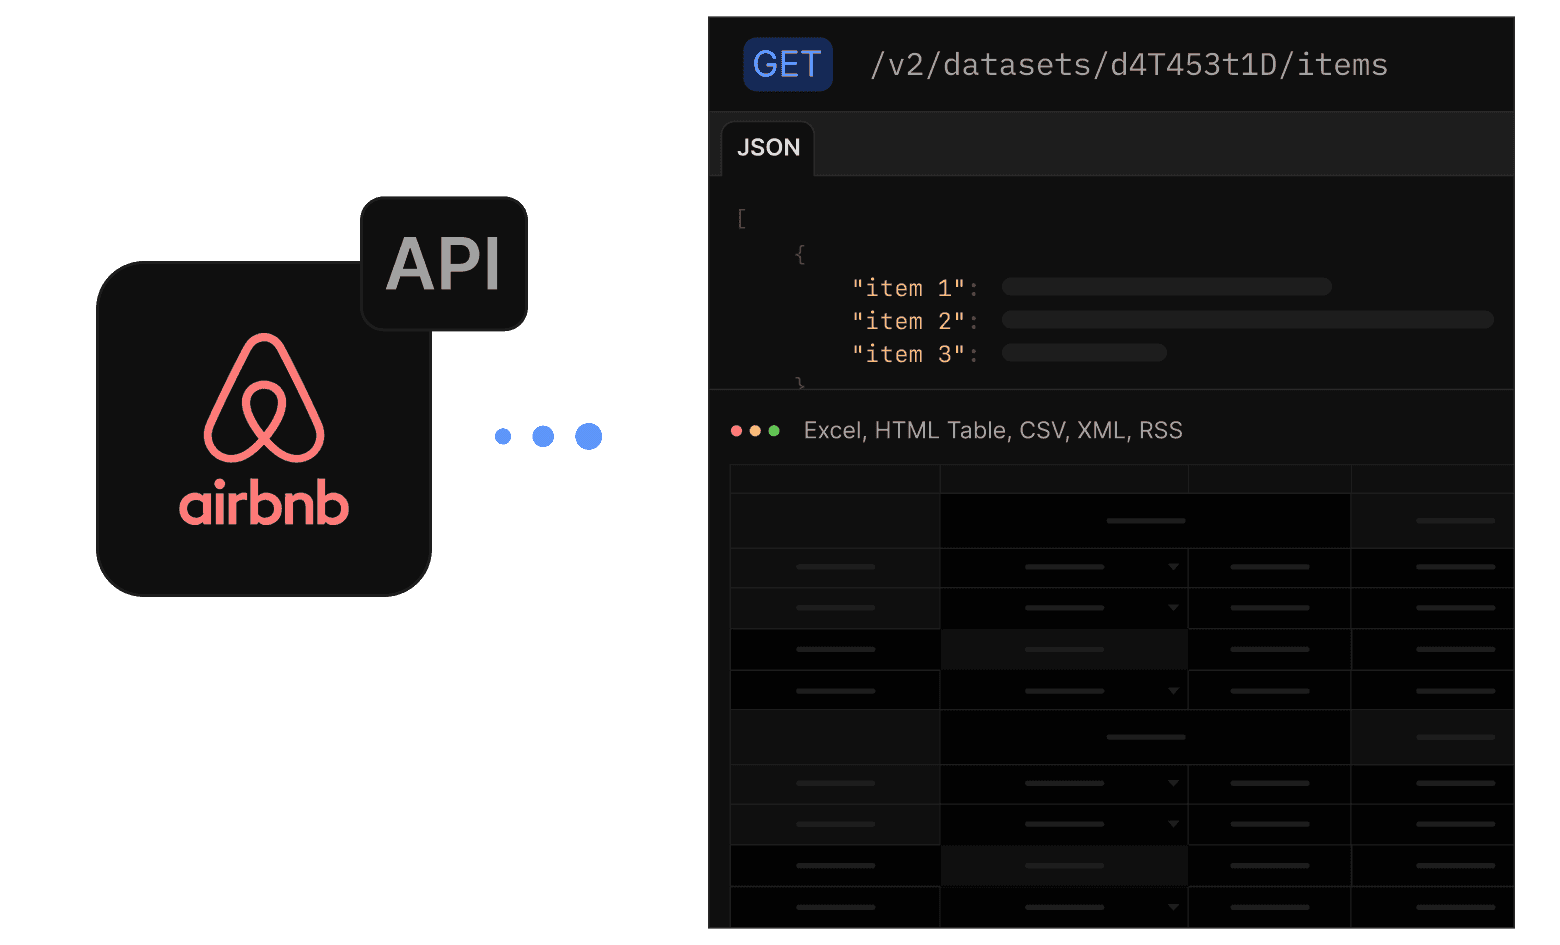The image size is (1560, 945).
Task: Select the API badge
Action: [x=444, y=264]
